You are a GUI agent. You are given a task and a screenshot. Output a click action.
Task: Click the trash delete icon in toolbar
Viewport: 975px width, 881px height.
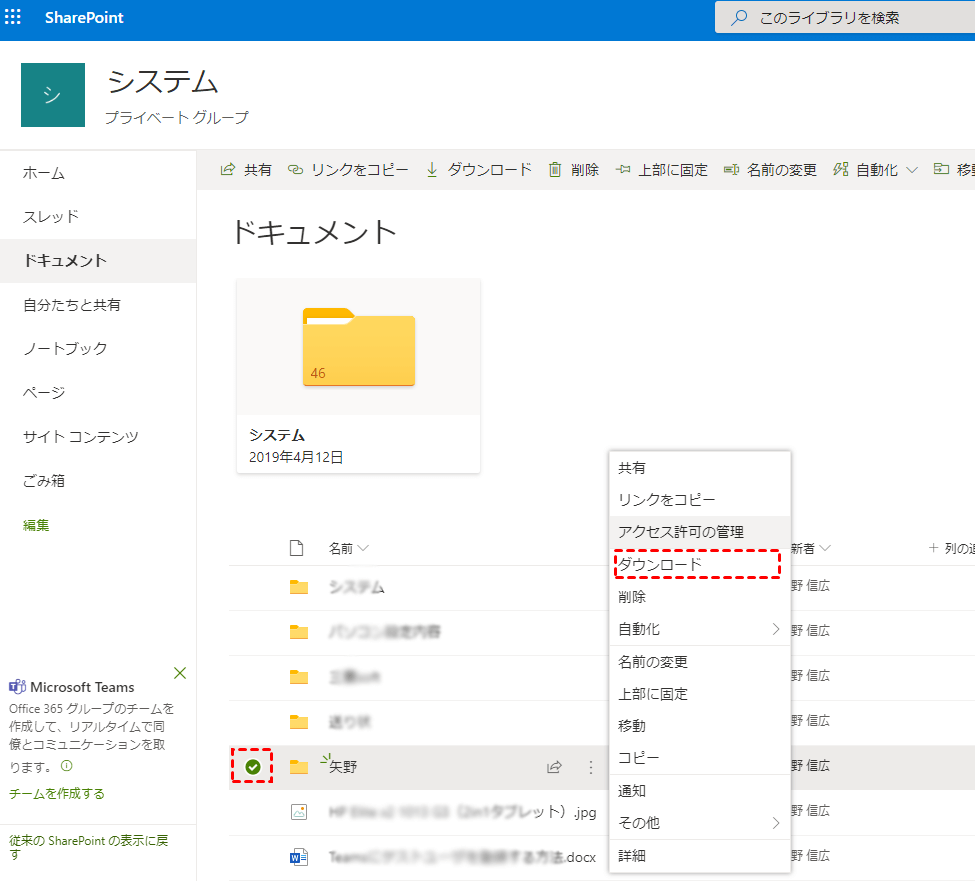(555, 170)
